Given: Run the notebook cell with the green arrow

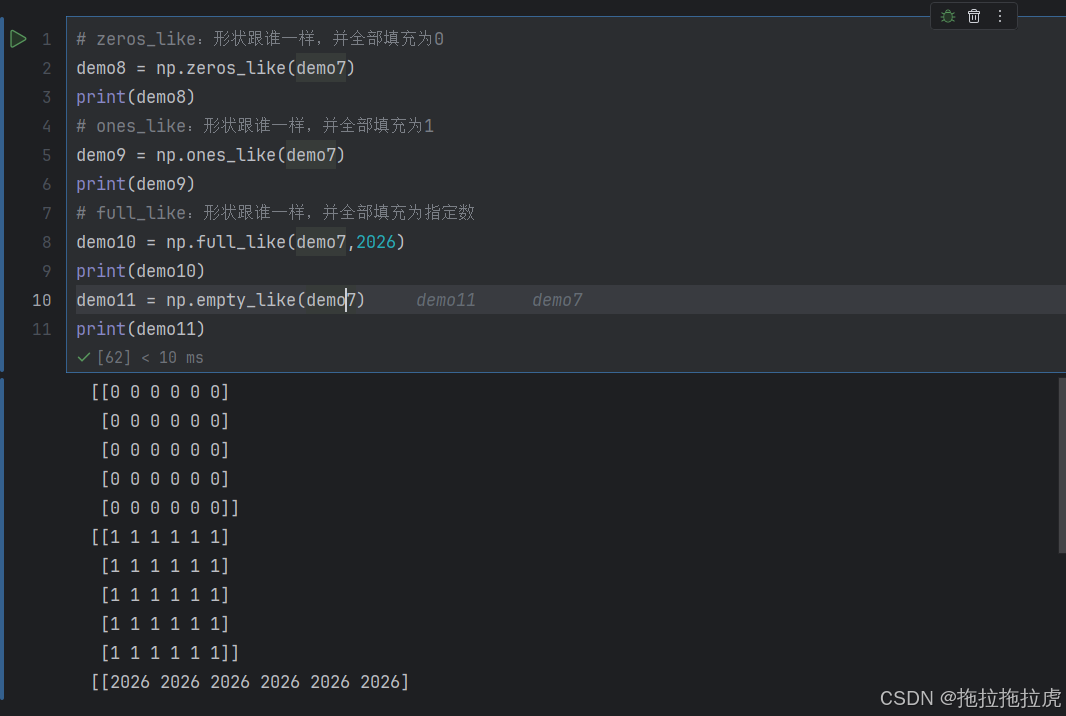Looking at the screenshot, I should (18, 39).
